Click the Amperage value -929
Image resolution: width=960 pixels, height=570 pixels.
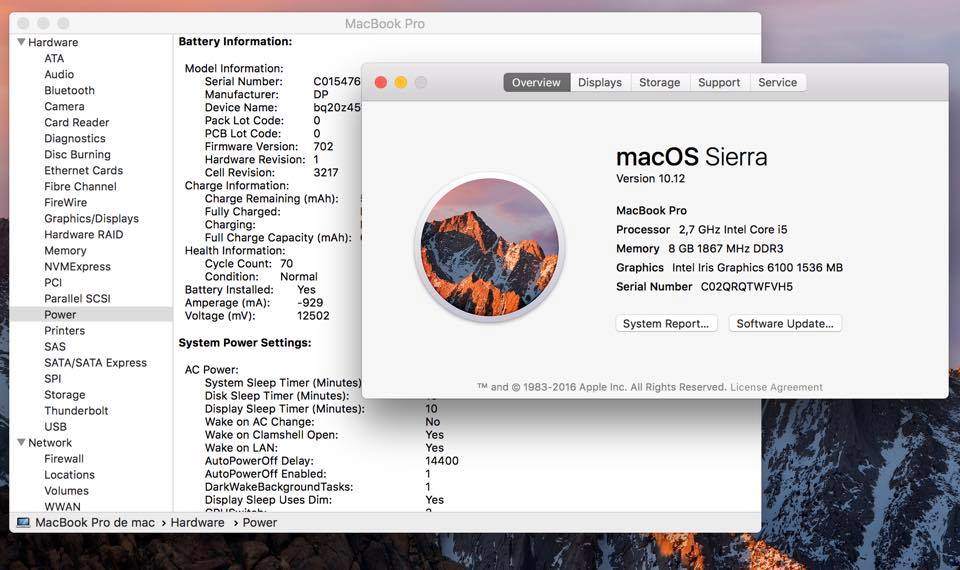[x=310, y=302]
